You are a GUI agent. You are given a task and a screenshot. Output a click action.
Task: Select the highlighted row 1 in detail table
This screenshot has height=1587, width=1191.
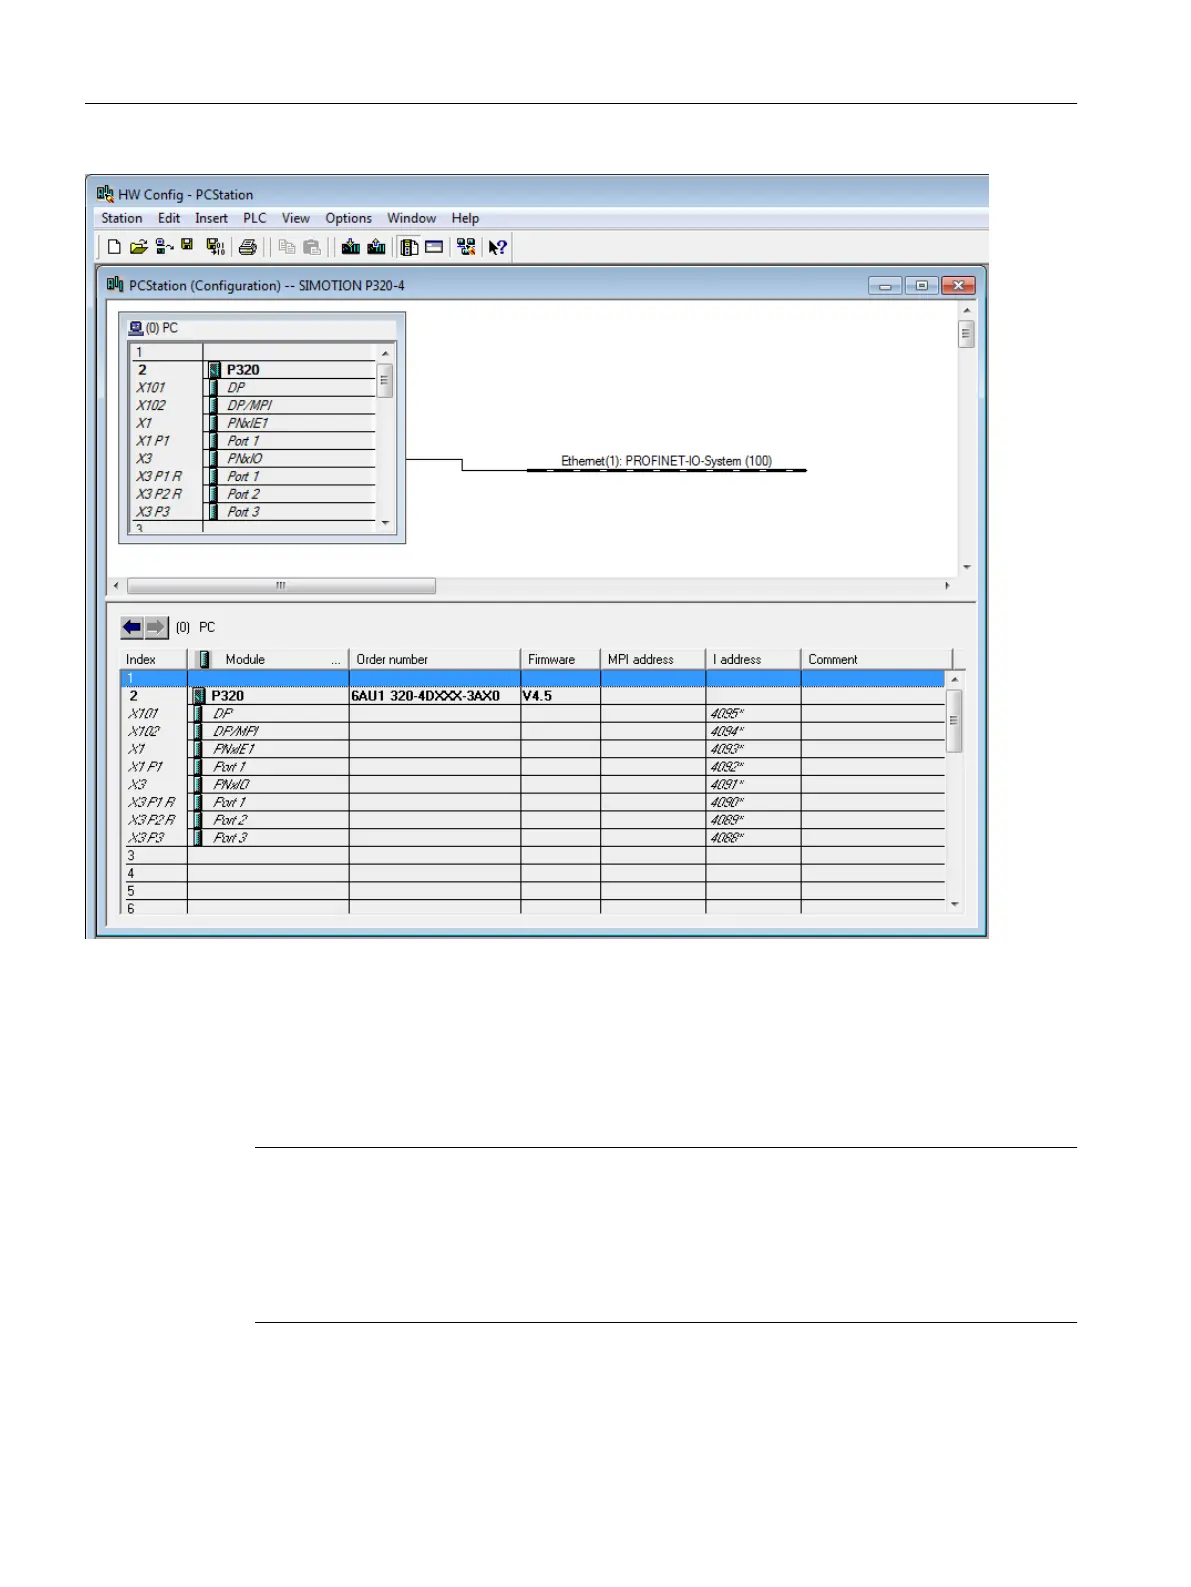pyautogui.click(x=532, y=678)
